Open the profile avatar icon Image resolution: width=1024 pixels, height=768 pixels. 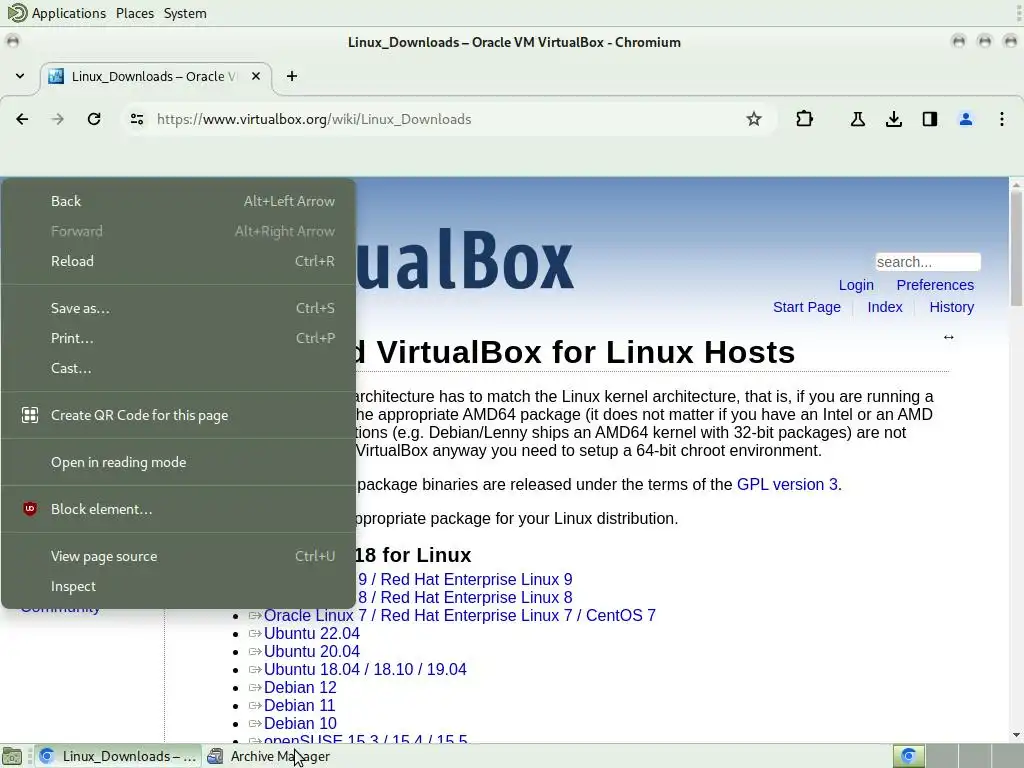click(965, 119)
